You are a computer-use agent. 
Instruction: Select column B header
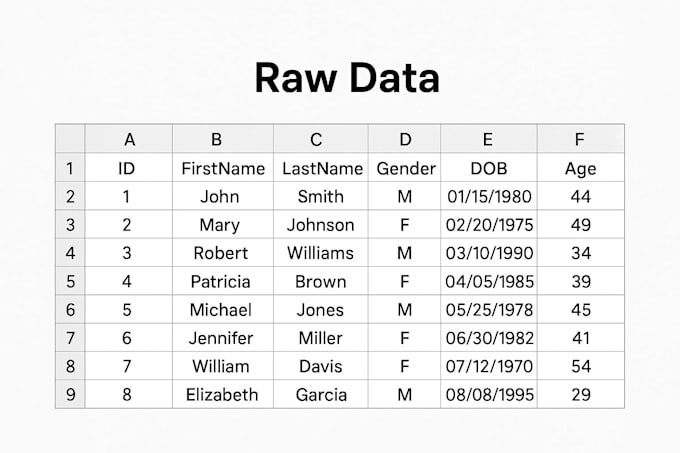pyautogui.click(x=223, y=139)
